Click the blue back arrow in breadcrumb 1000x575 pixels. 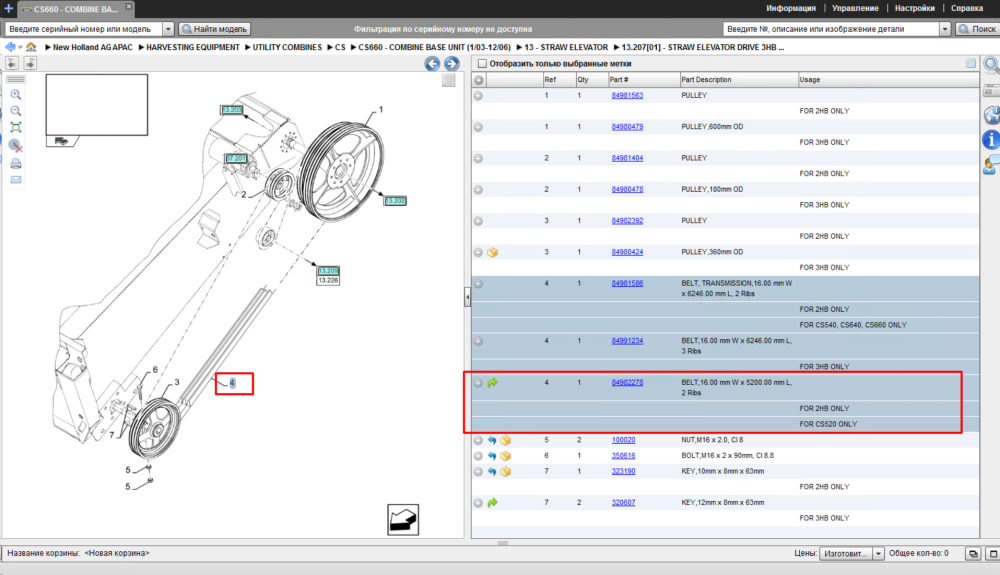click(10, 47)
